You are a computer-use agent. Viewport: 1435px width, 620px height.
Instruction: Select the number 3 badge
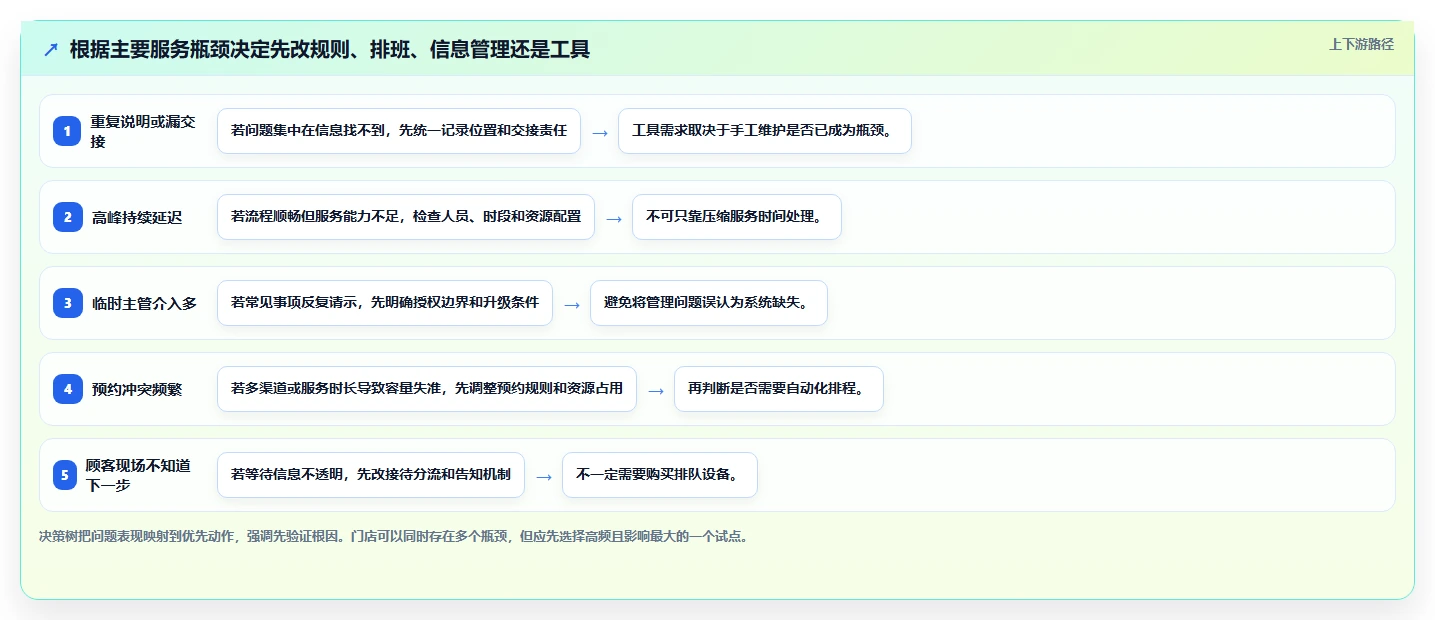pos(68,303)
